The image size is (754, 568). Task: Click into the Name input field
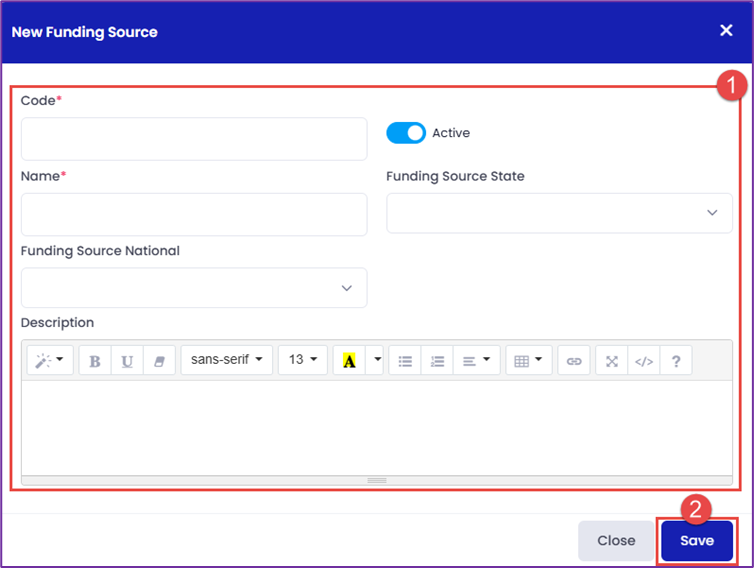(194, 215)
